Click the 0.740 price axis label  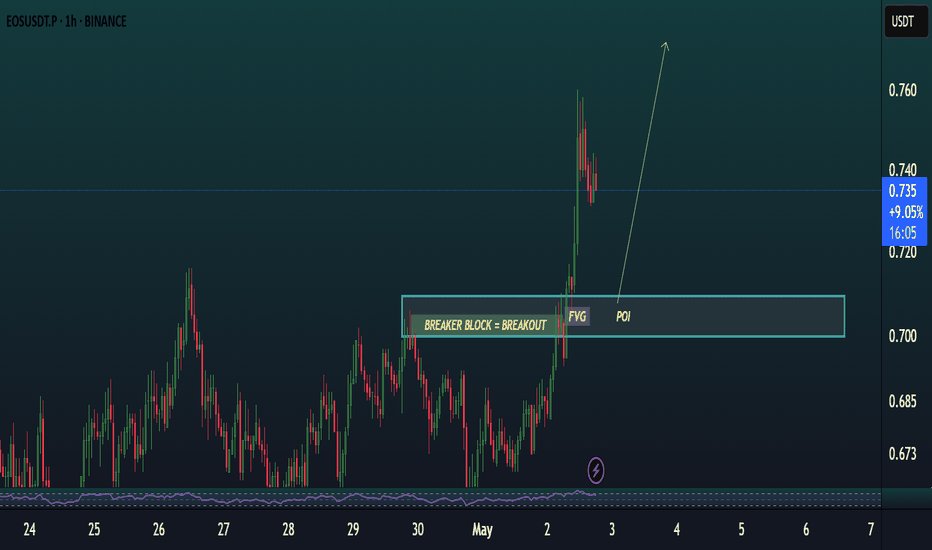(x=902, y=170)
